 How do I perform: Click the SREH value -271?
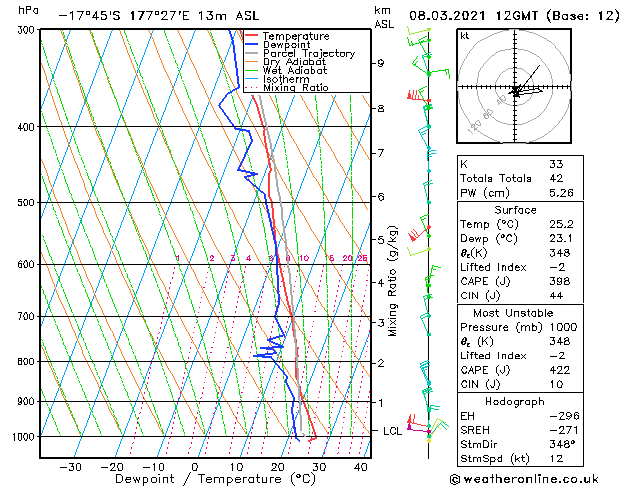(x=564, y=430)
